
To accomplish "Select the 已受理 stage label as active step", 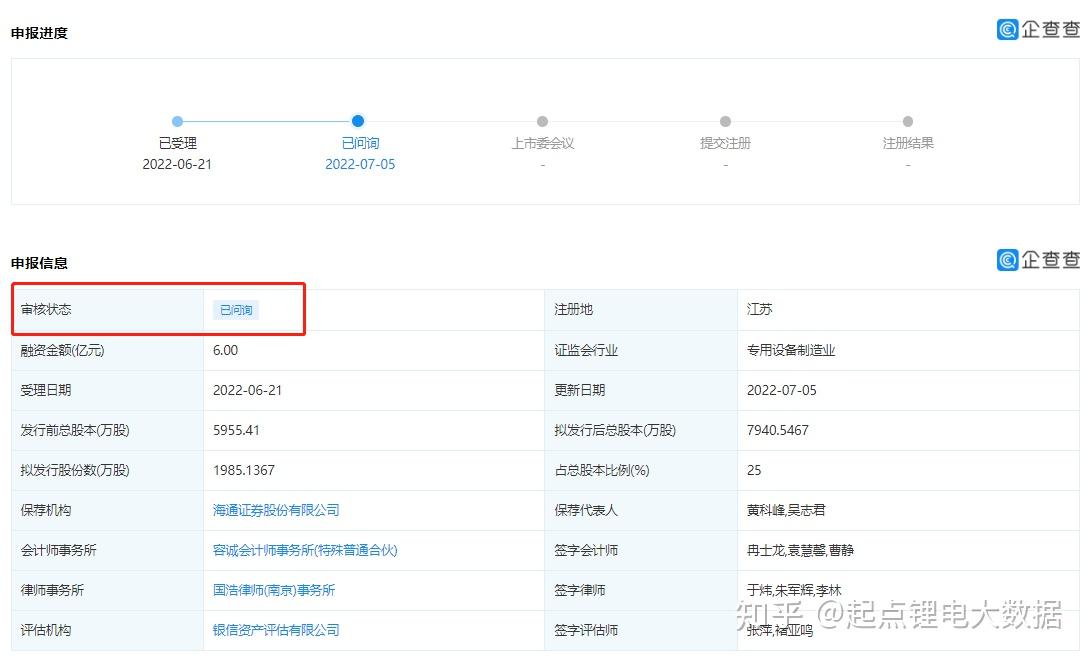I will [x=177, y=143].
